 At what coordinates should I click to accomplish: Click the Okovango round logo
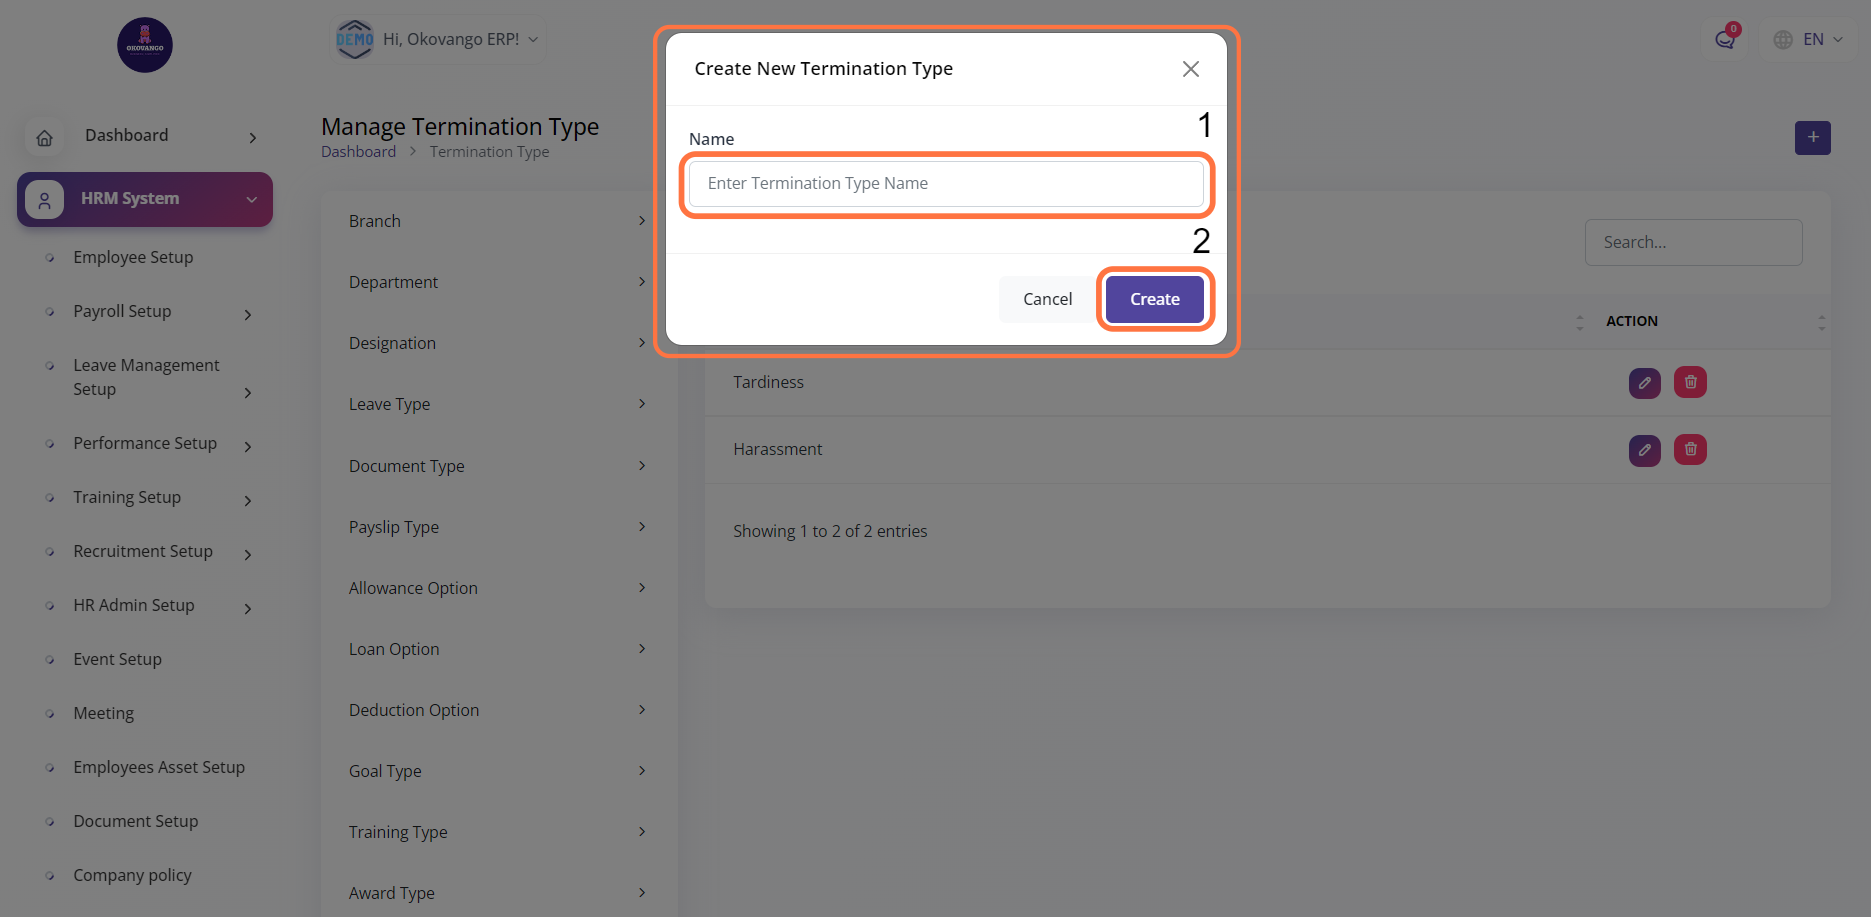pos(145,45)
